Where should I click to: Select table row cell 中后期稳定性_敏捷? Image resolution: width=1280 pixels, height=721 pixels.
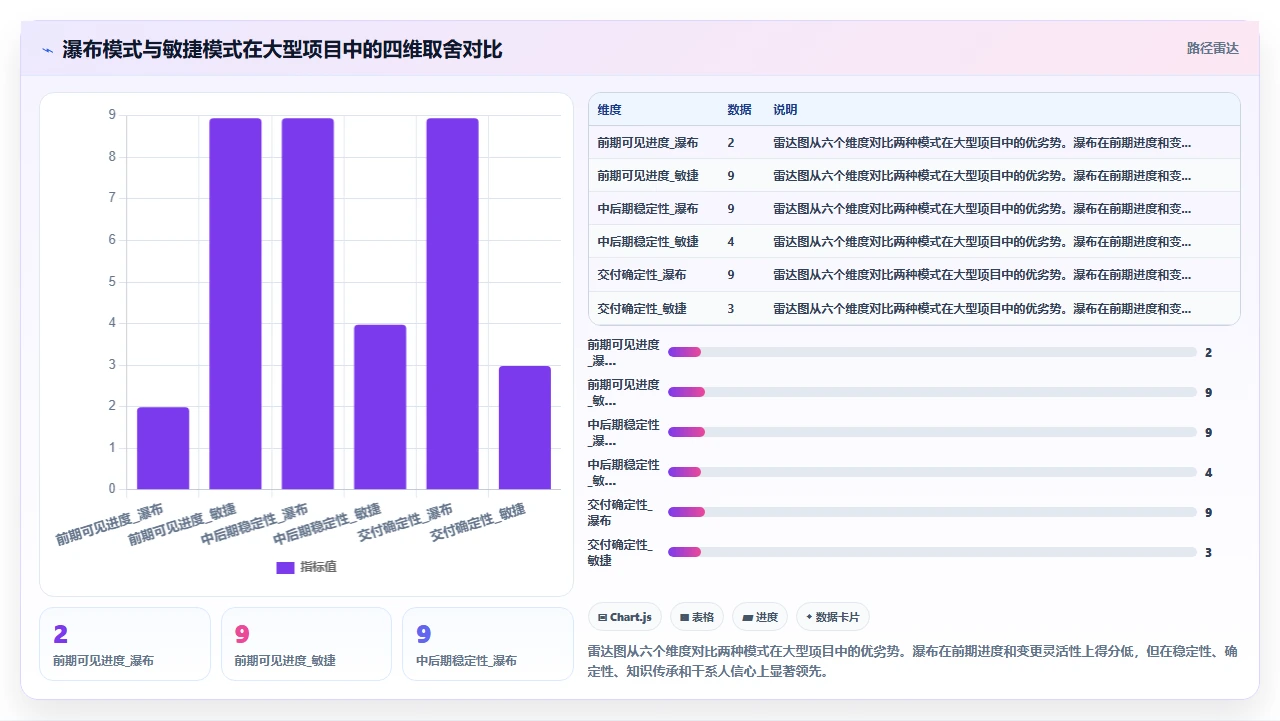(x=648, y=242)
